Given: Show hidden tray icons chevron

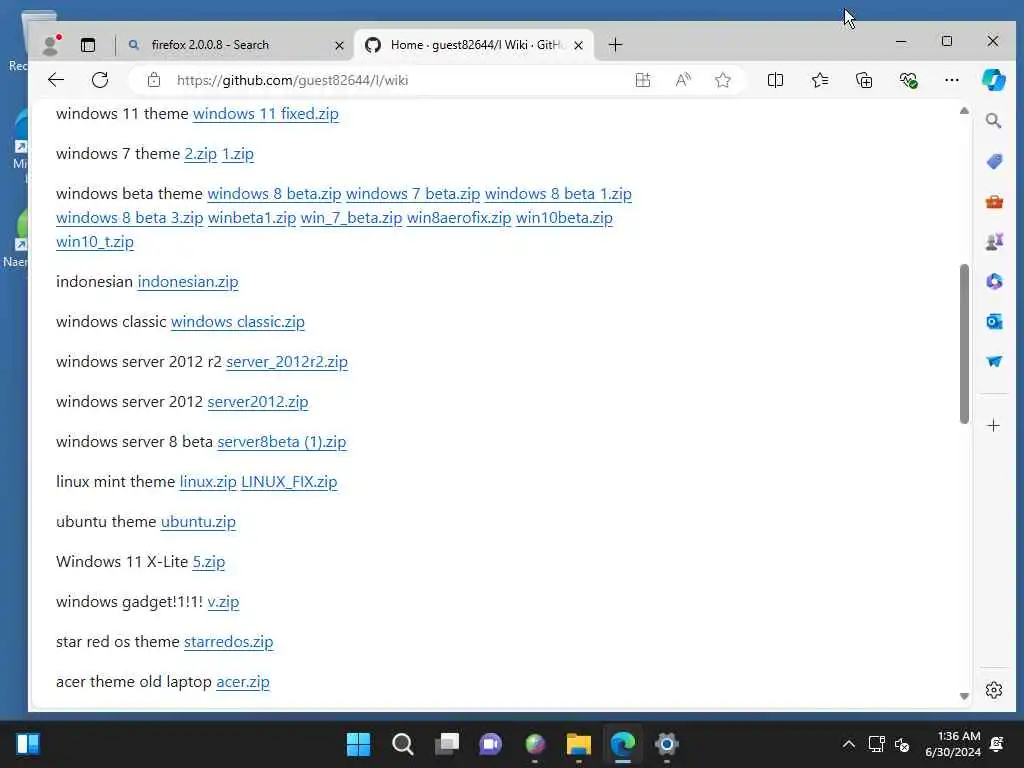Looking at the screenshot, I should click(848, 744).
